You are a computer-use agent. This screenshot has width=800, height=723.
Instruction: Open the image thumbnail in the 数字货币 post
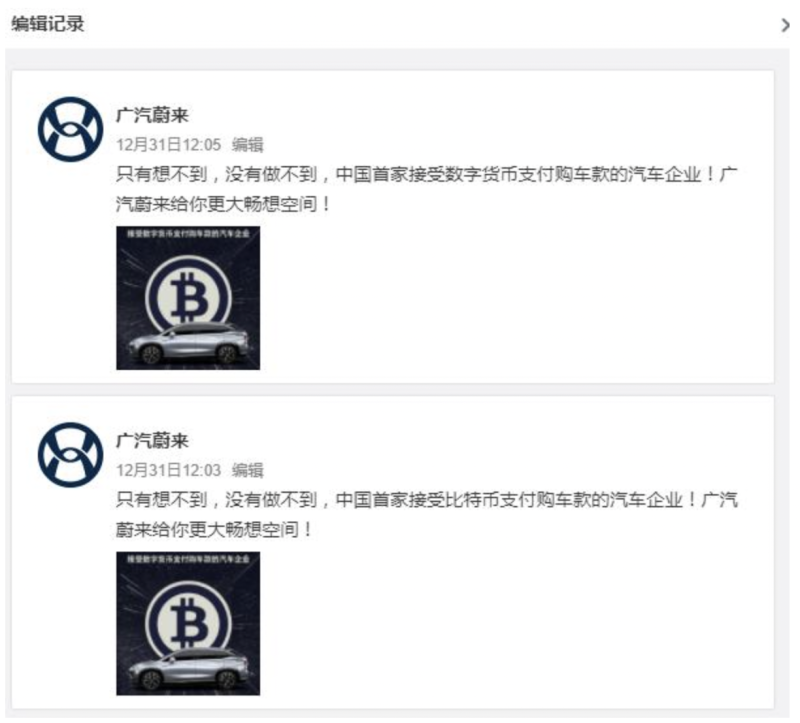pos(188,298)
